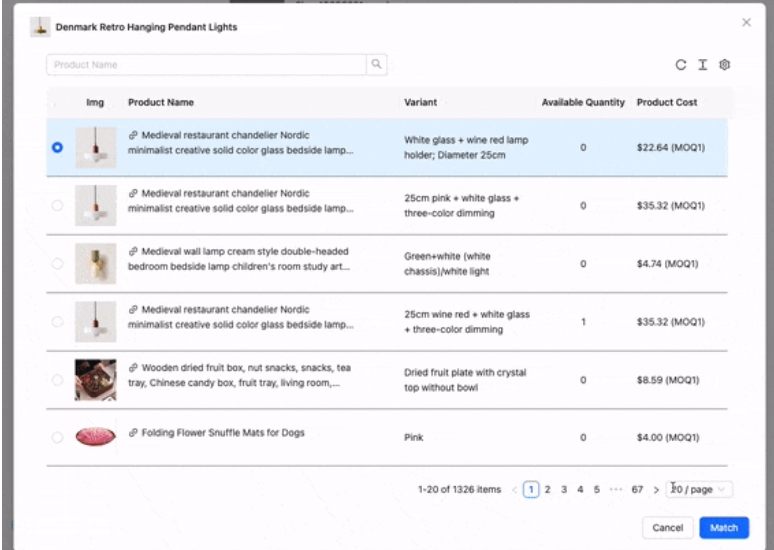Open the column settings gear icon
Screen dimensions: 774x550
(x=724, y=65)
